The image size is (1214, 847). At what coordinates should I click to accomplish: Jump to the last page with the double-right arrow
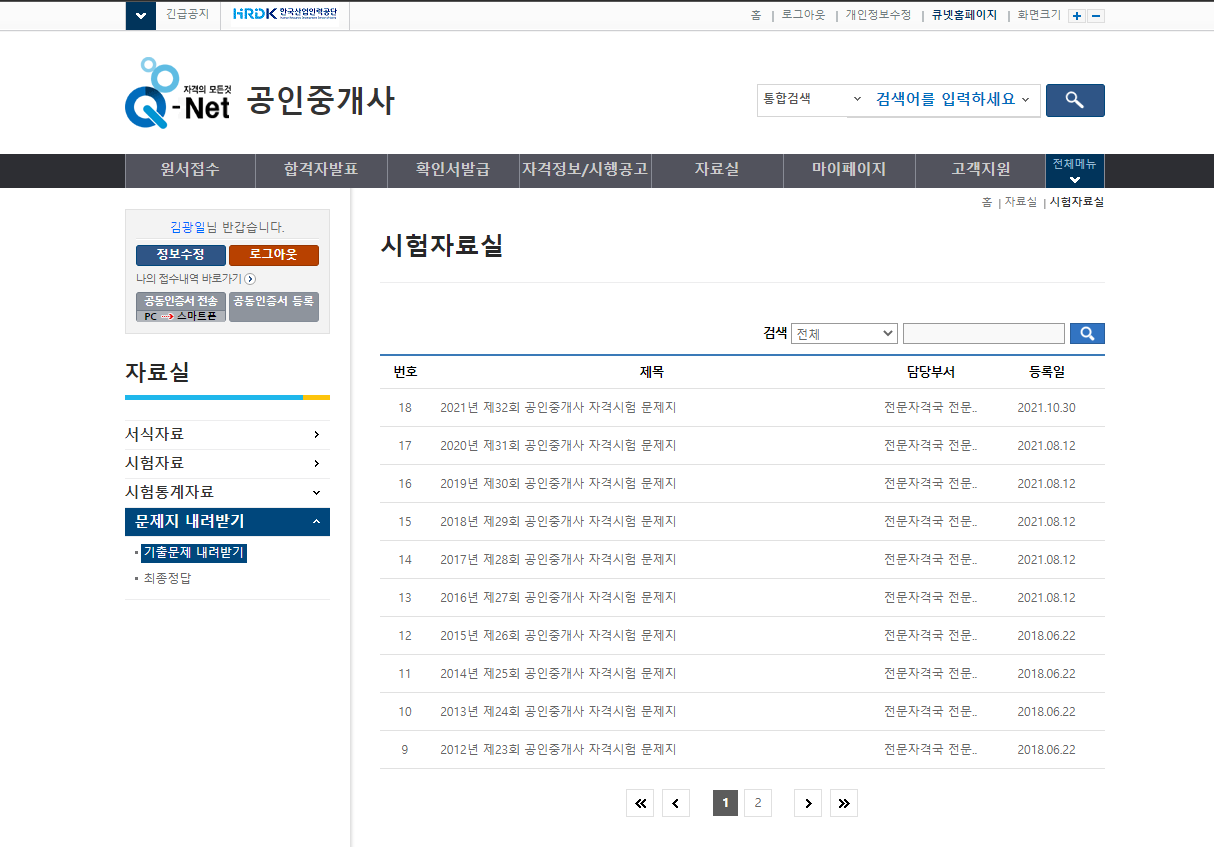(843, 803)
